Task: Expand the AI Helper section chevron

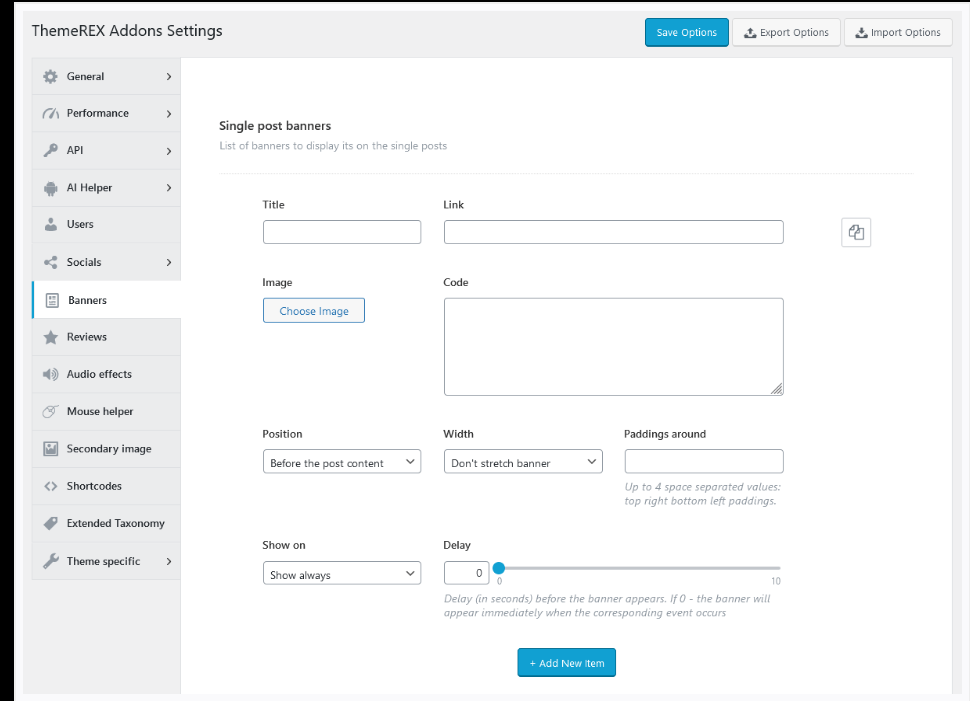Action: 169,188
